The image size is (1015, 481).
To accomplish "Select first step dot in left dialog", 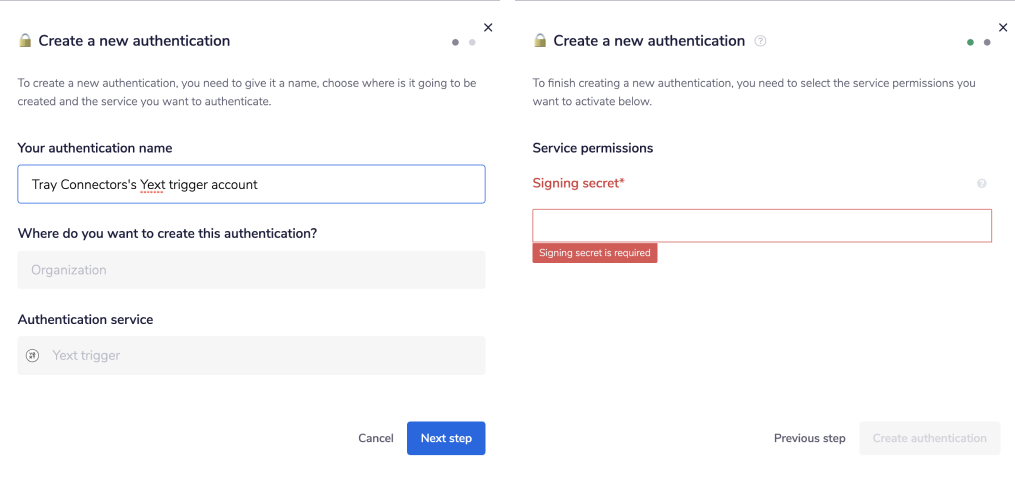I will pyautogui.click(x=456, y=42).
